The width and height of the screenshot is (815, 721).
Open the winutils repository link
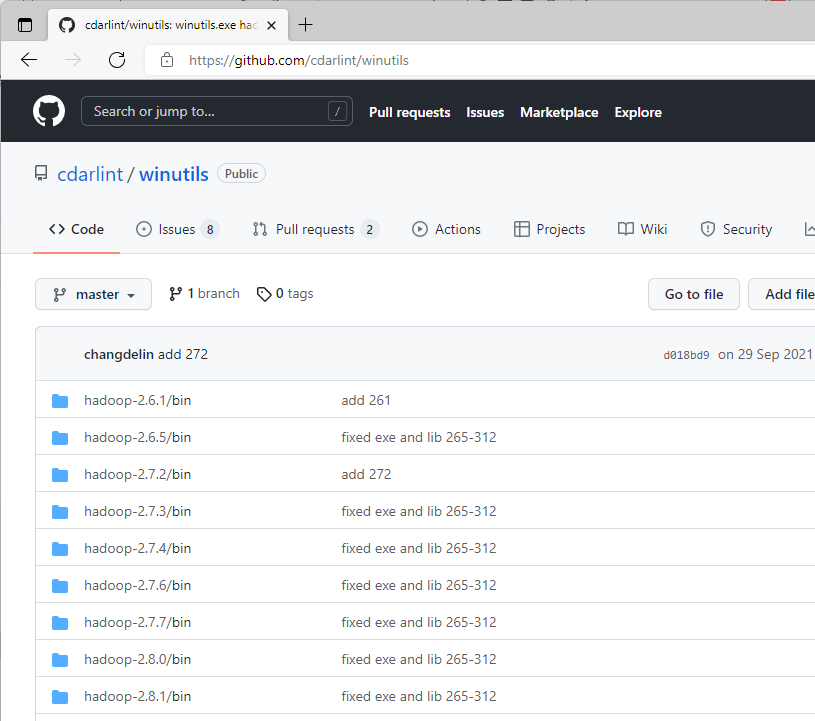(174, 174)
